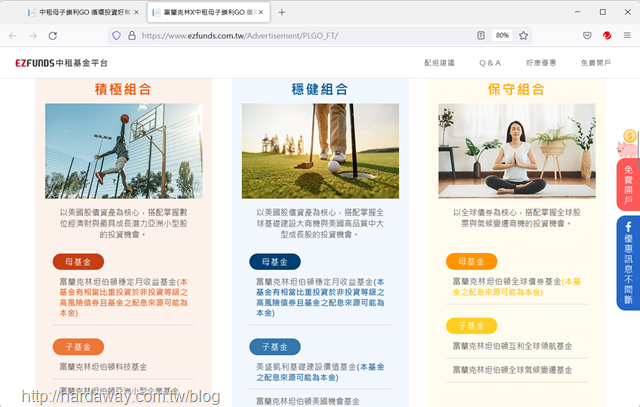Open the 免費開戶 navigation item

pyautogui.click(x=596, y=63)
